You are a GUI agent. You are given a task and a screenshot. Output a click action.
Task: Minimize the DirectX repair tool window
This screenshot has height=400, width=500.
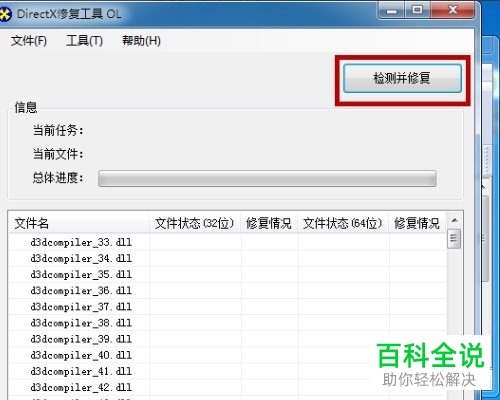[392, 10]
